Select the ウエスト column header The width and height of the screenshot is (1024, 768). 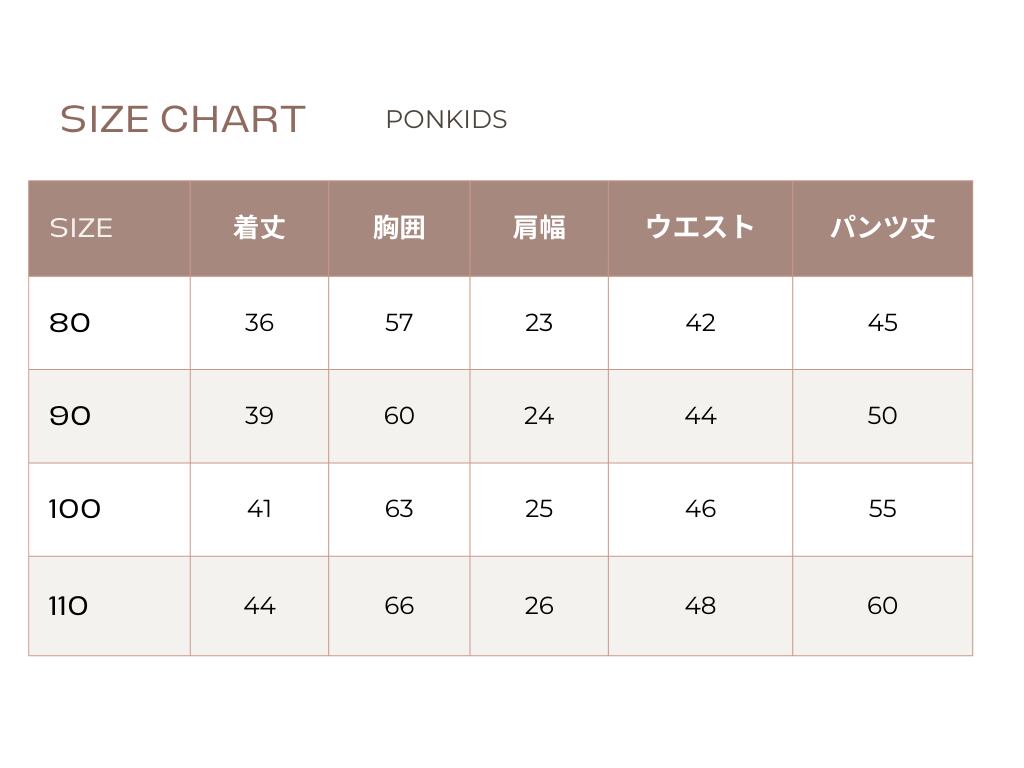point(700,227)
